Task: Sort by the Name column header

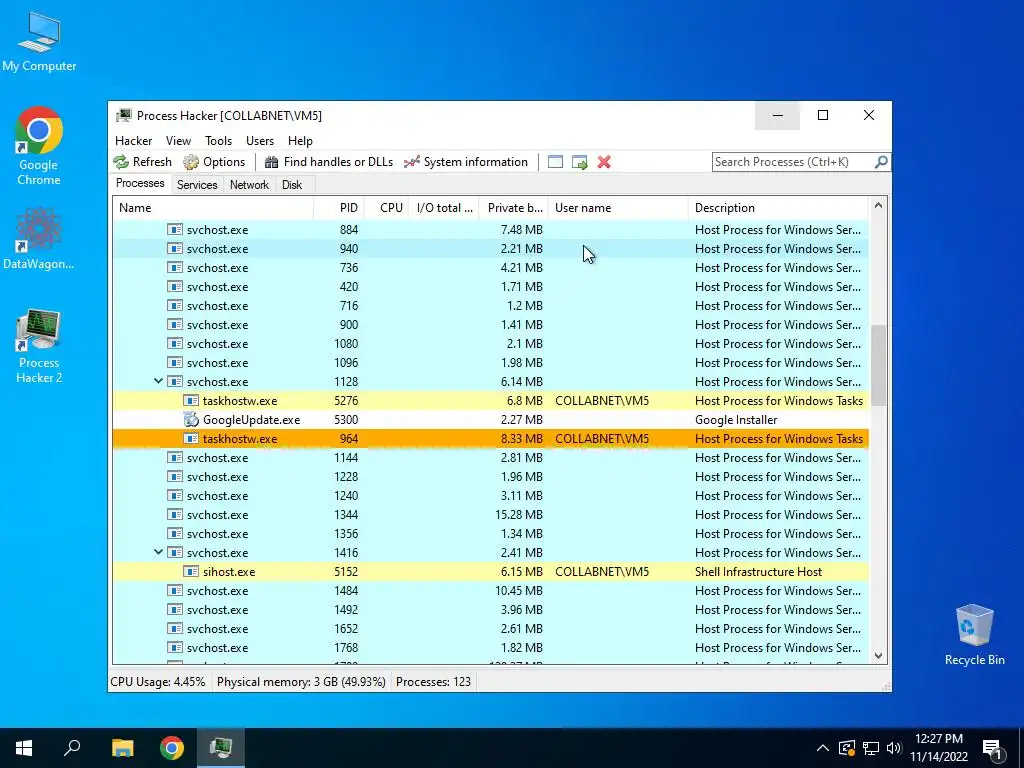Action: (x=213, y=208)
